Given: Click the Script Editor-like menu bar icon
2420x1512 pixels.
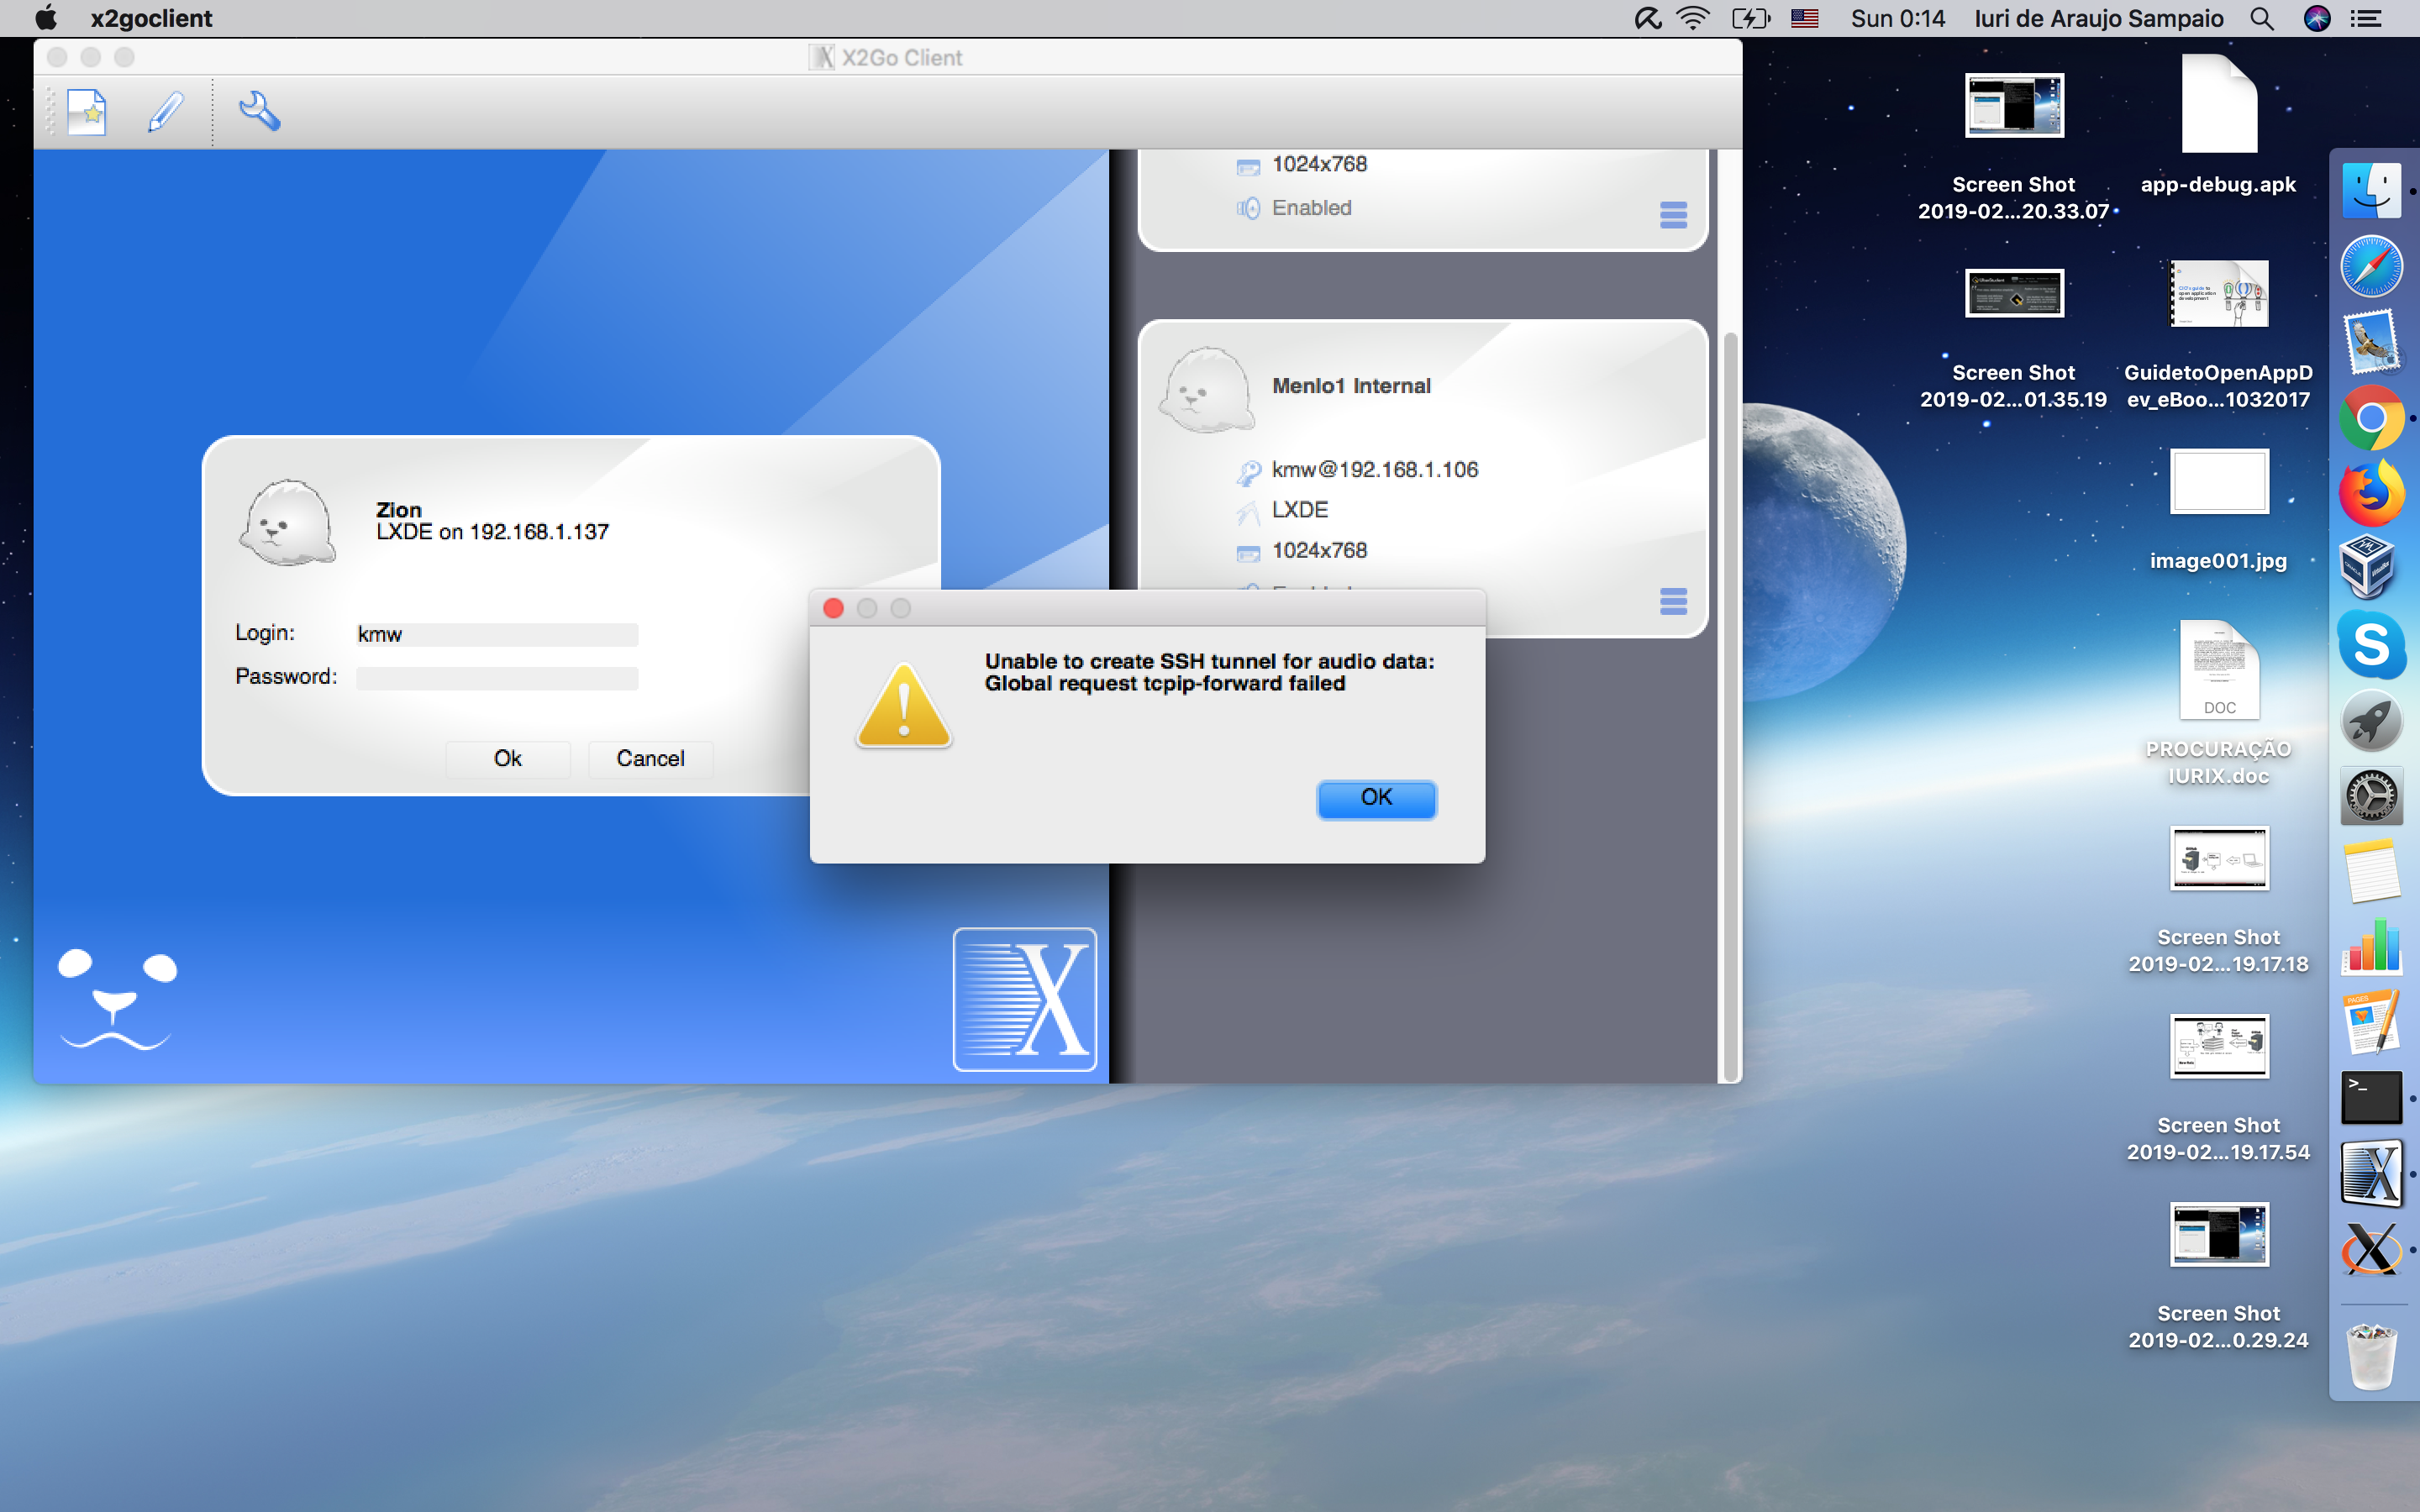Looking at the screenshot, I should tap(1647, 18).
